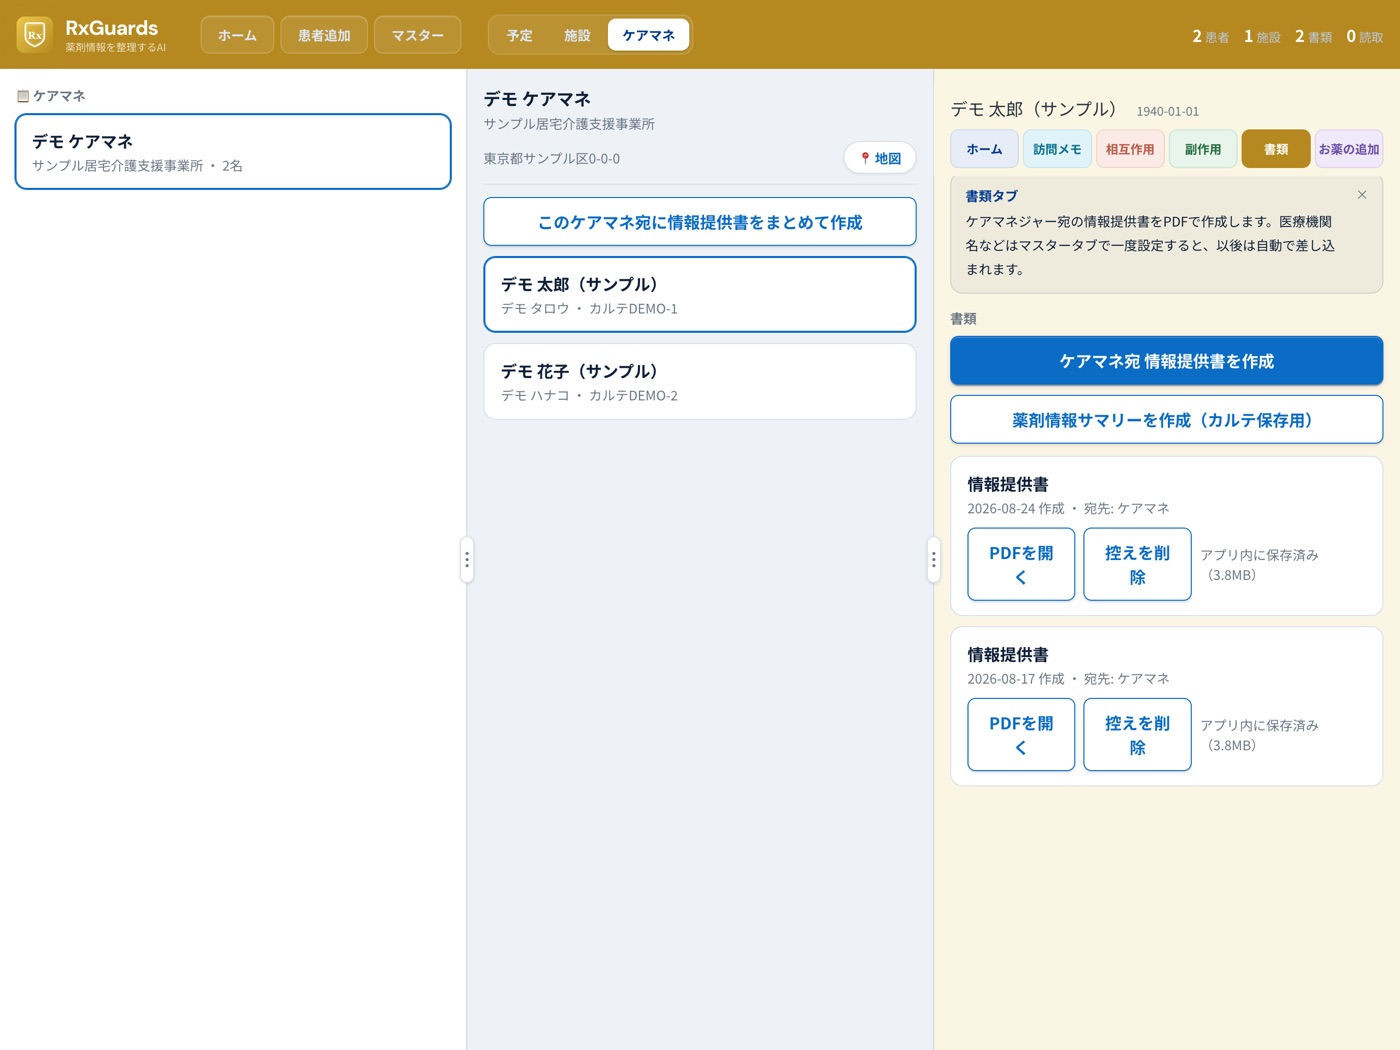1400x1050 pixels.
Task: Open the patient ホーム tab
Action: coord(984,149)
